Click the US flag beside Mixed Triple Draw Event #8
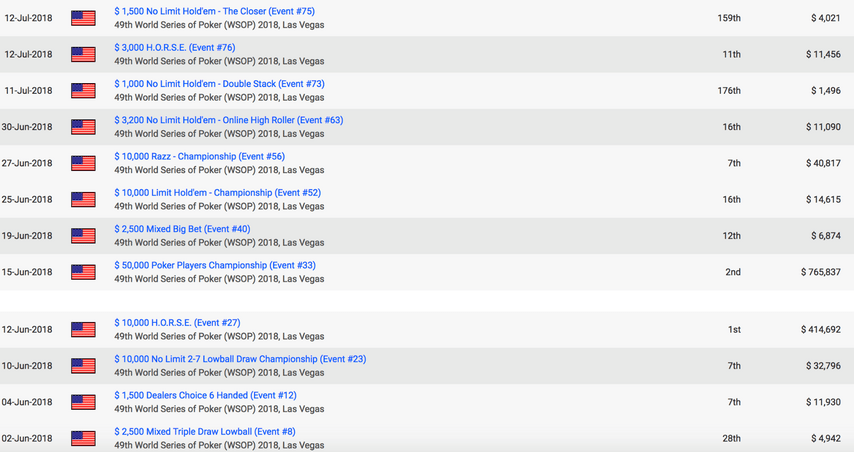The width and height of the screenshot is (854, 452). pyautogui.click(x=83, y=438)
